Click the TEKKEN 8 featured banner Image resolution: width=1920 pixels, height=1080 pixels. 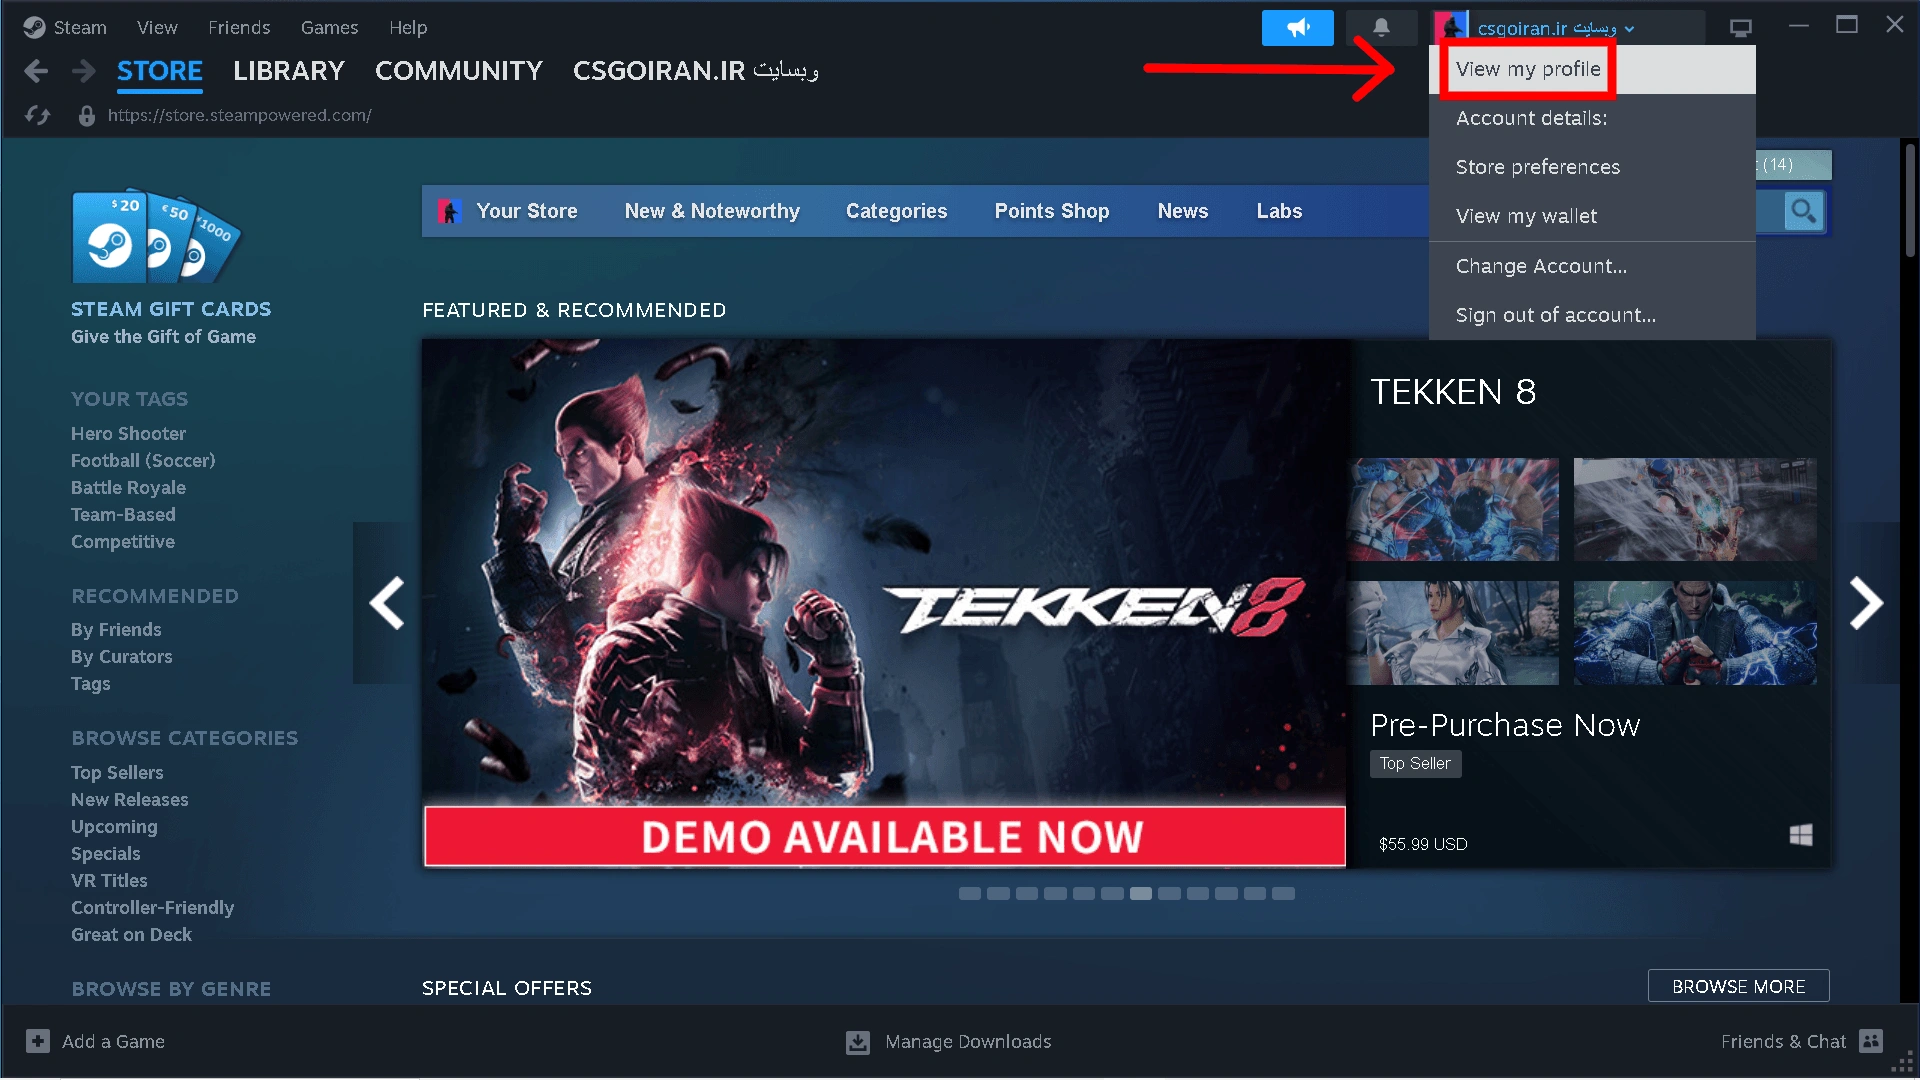pyautogui.click(x=880, y=600)
